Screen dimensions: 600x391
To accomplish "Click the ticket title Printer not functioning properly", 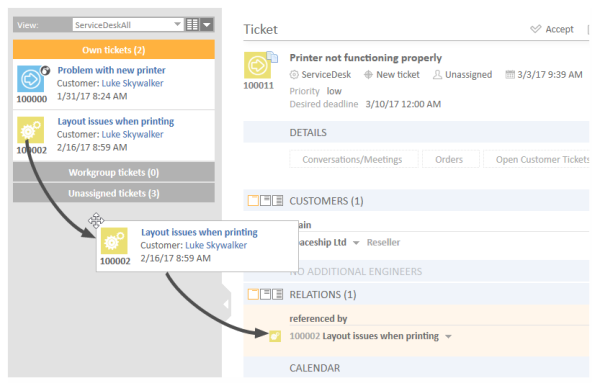I will click(365, 58).
